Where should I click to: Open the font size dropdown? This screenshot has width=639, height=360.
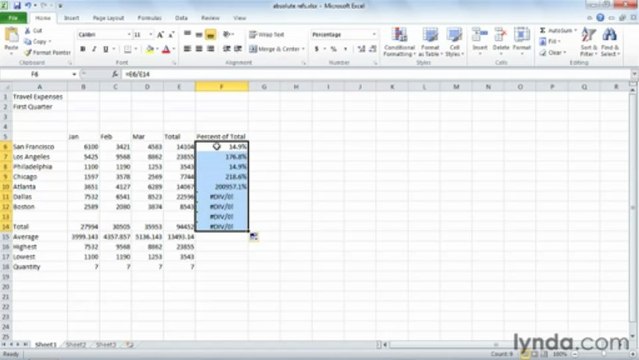point(150,35)
